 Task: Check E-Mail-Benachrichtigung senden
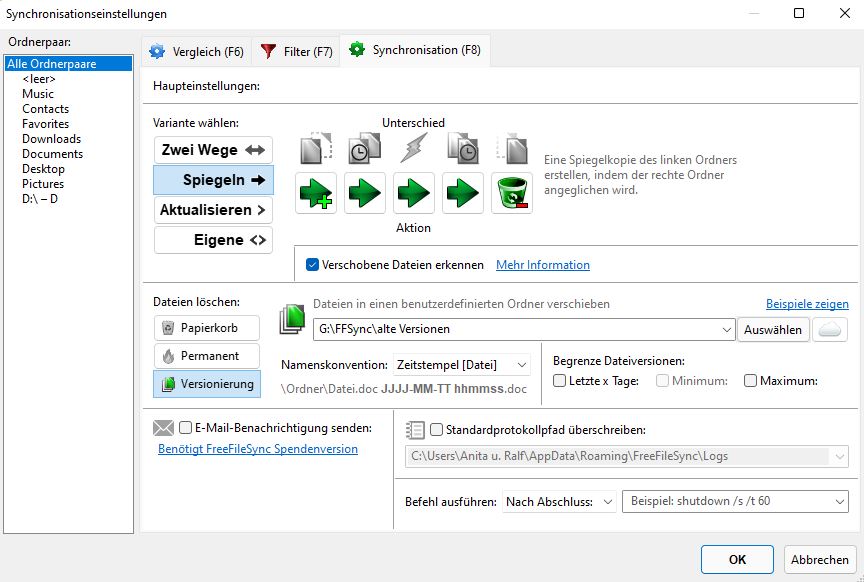(186, 428)
